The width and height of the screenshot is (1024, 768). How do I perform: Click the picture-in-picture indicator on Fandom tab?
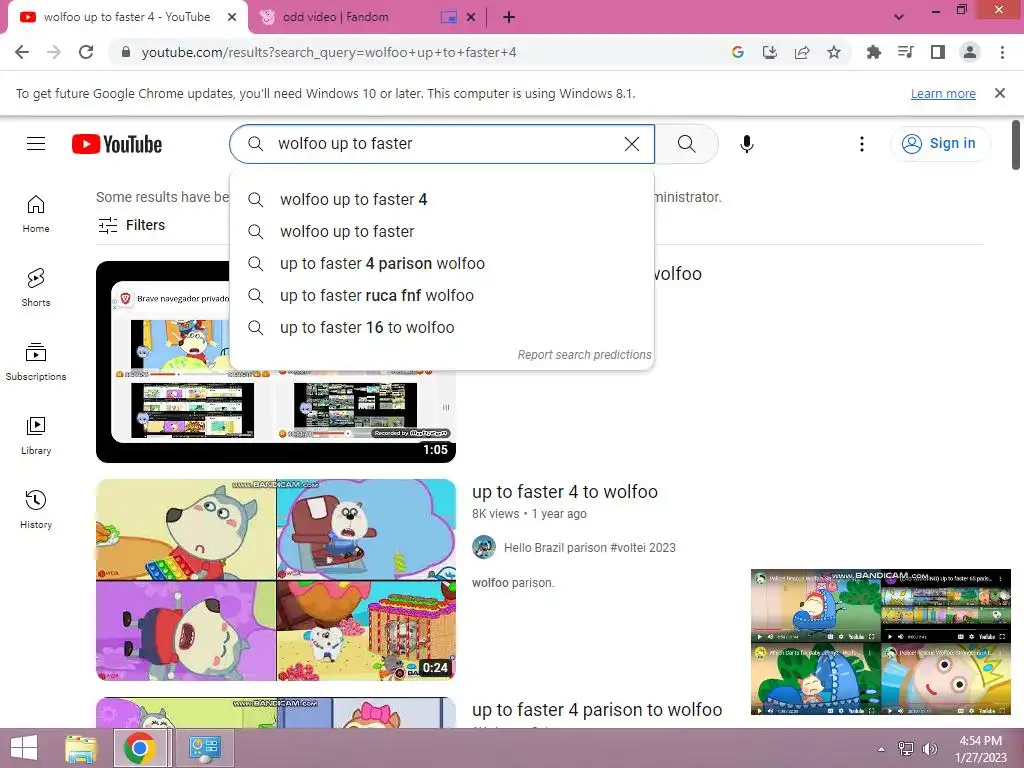[449, 18]
